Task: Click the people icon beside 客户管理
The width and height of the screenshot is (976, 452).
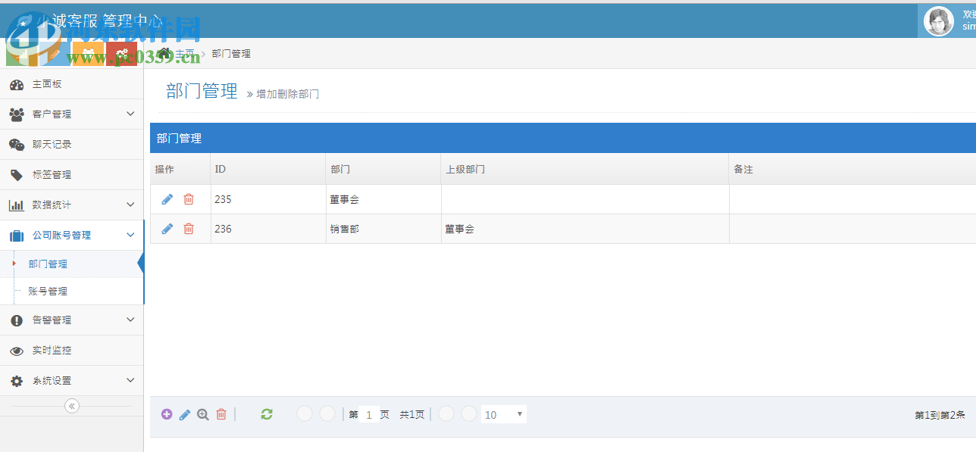Action: pyautogui.click(x=17, y=115)
